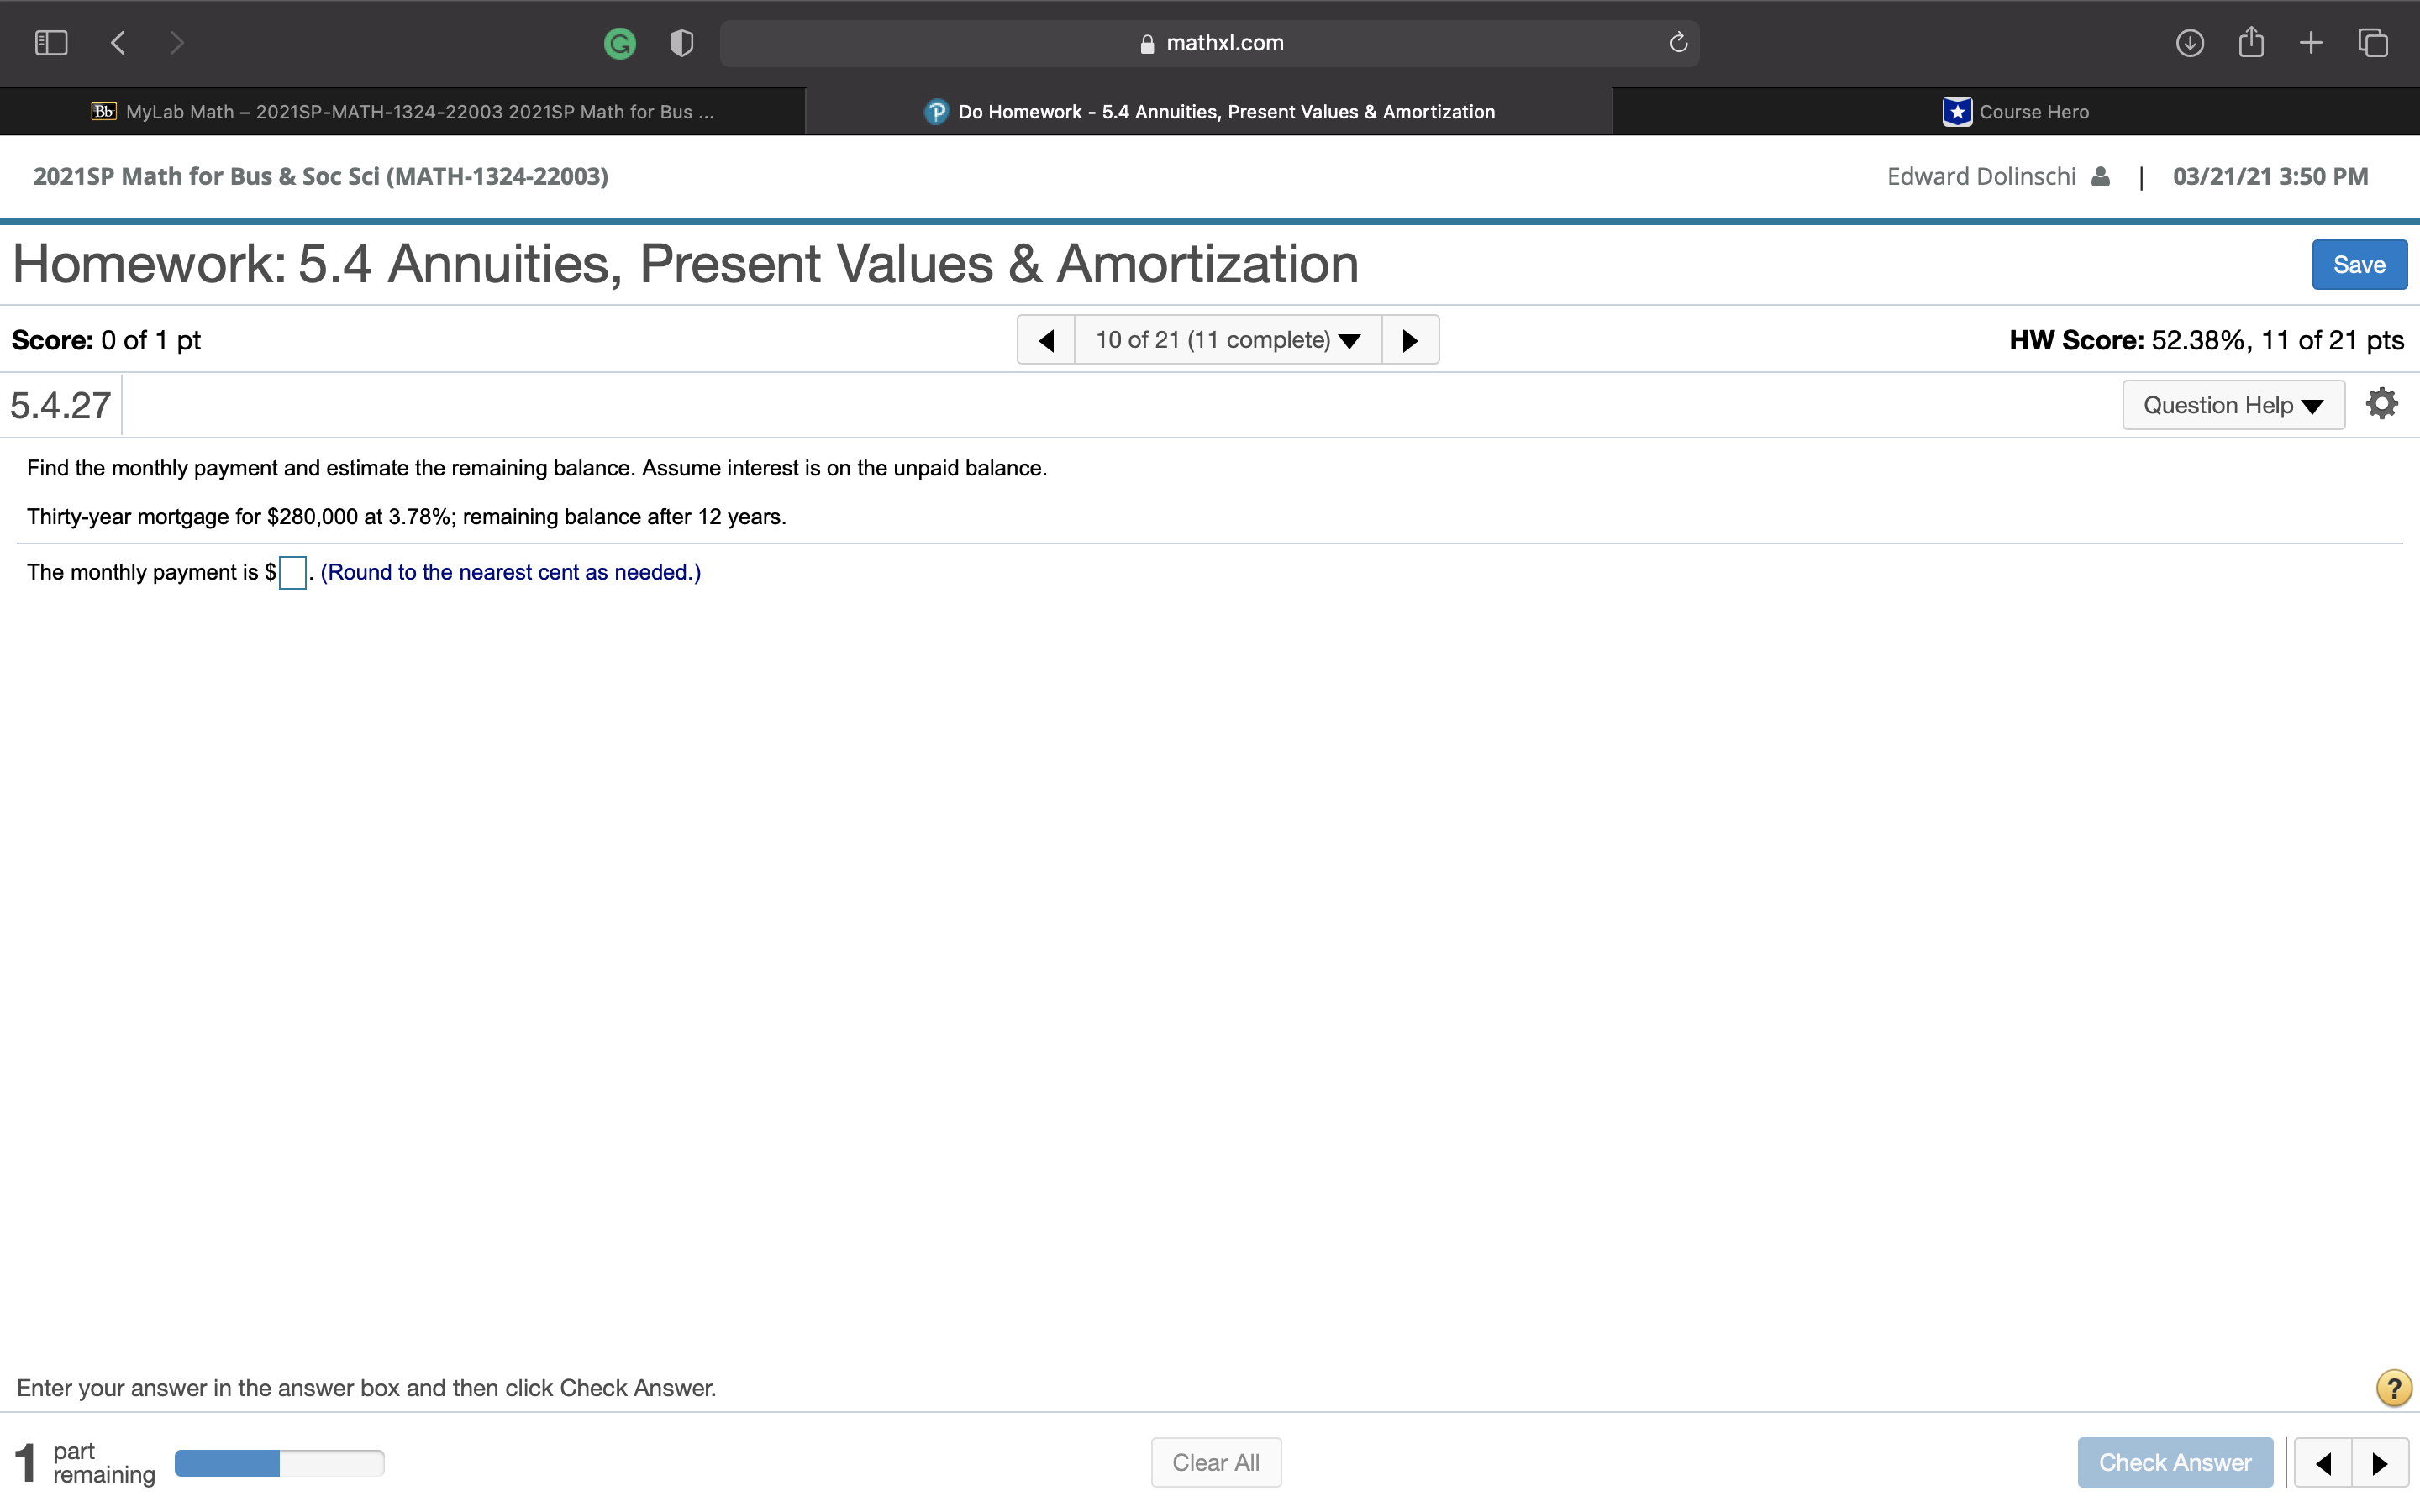Reload the page with refresh icon

point(1678,43)
